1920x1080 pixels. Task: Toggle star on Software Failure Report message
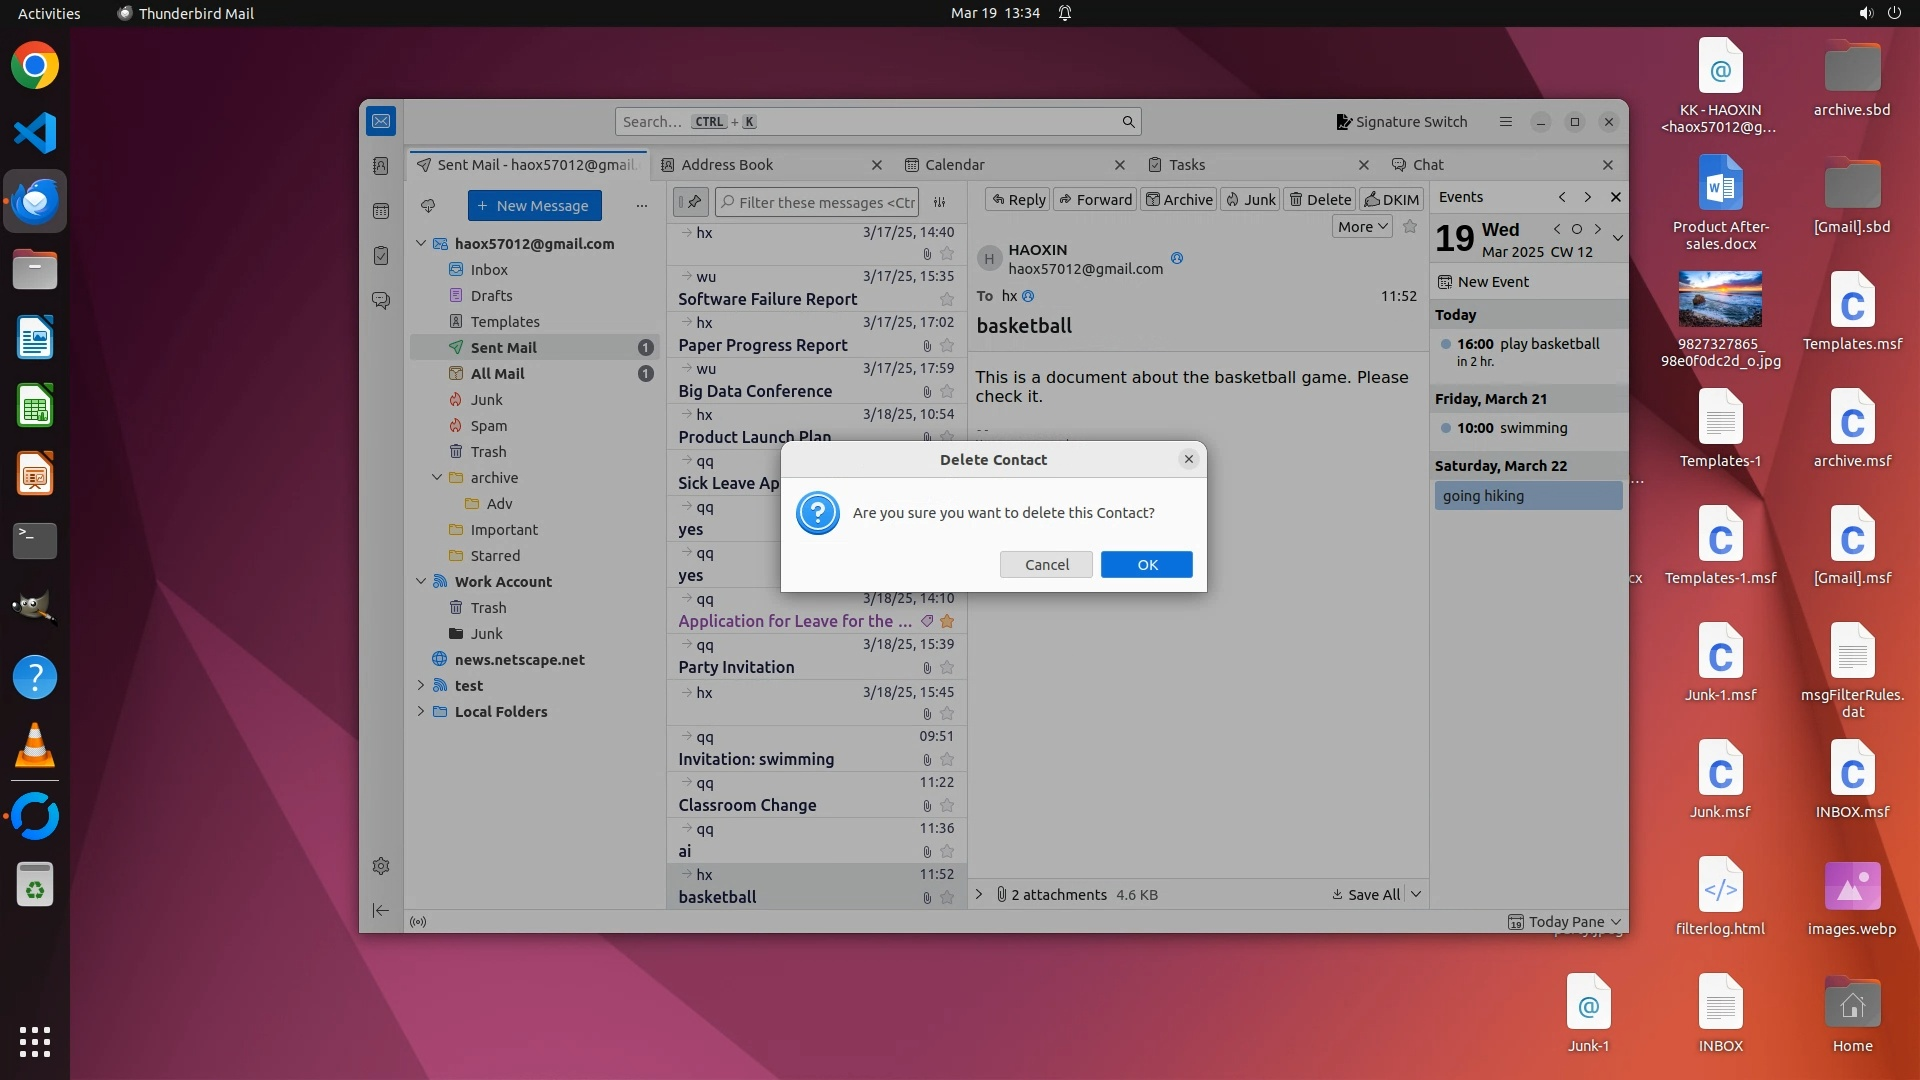[947, 300]
